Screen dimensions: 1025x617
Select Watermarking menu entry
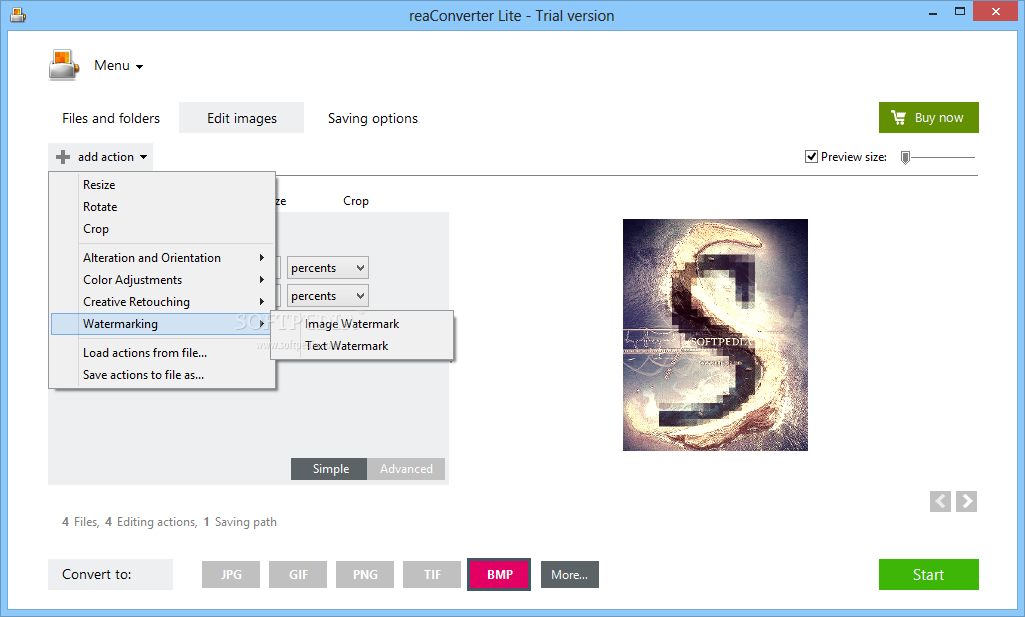click(162, 324)
